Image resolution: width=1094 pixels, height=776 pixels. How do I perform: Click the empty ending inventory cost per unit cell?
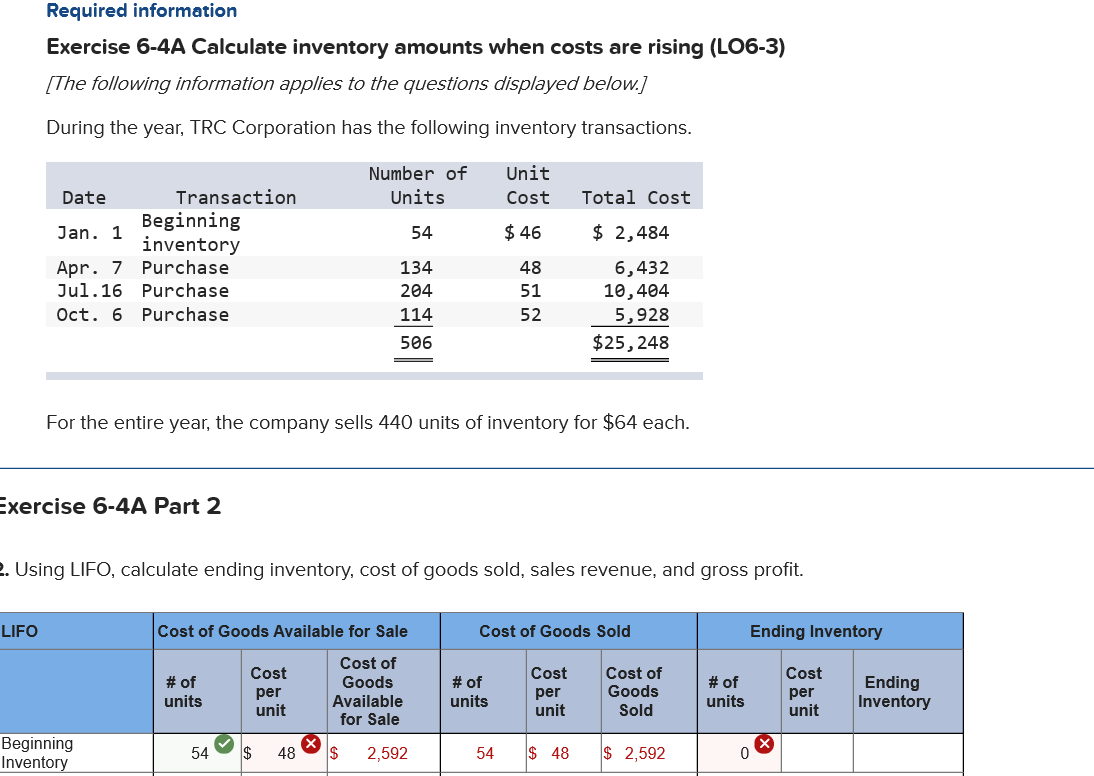(817, 753)
